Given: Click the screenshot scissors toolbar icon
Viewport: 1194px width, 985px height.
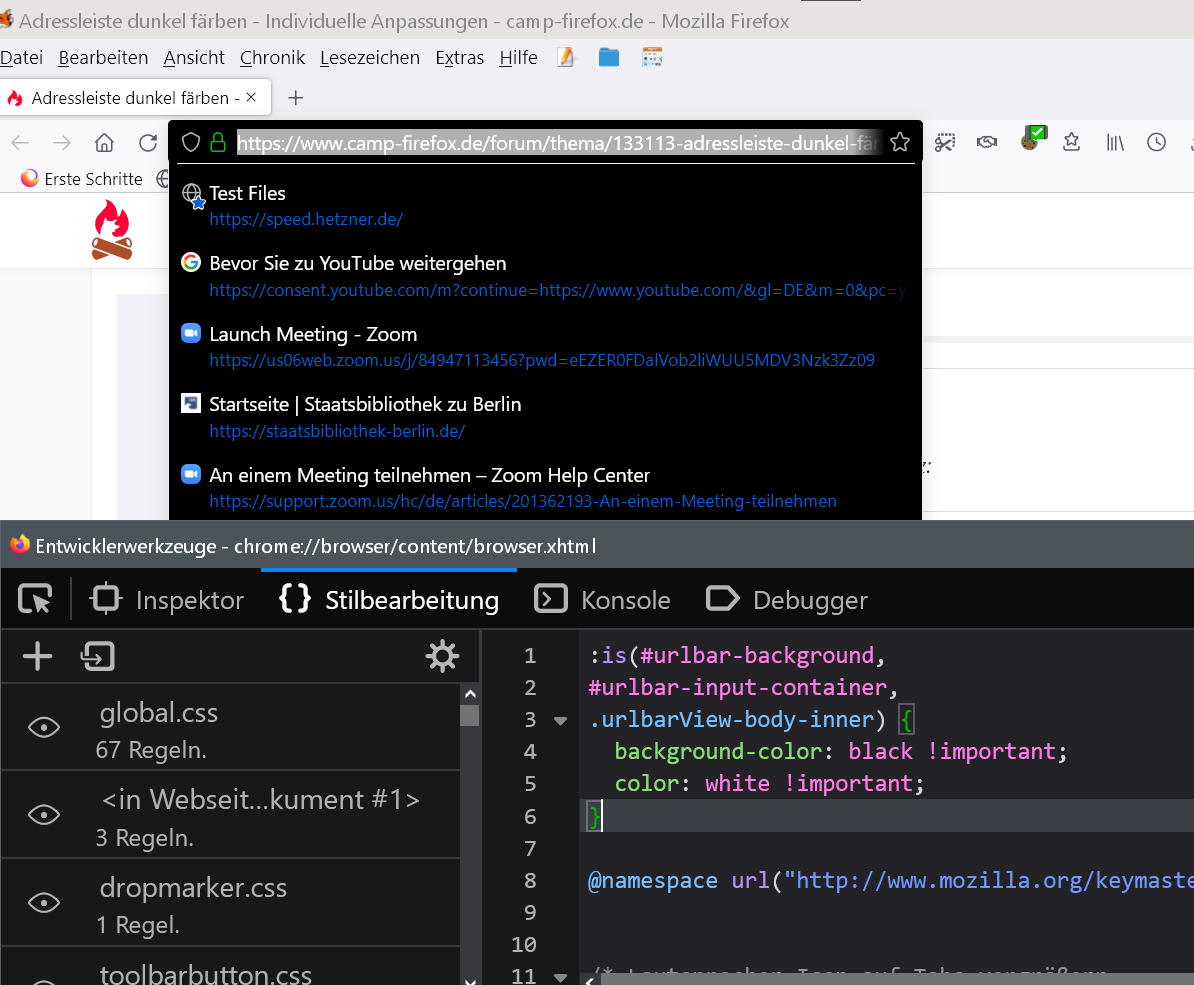Looking at the screenshot, I should 945,143.
